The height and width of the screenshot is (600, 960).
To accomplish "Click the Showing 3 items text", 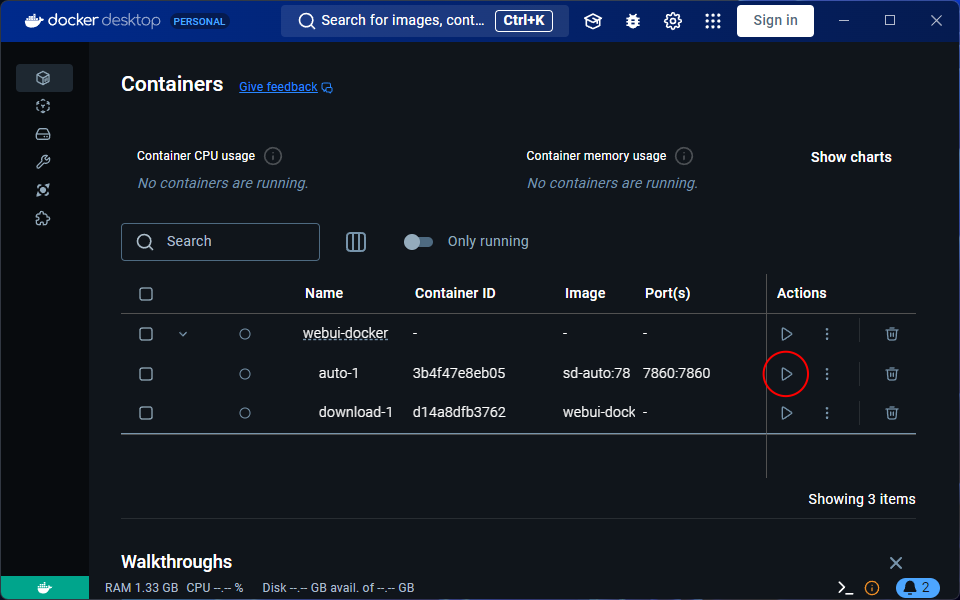I will [861, 499].
